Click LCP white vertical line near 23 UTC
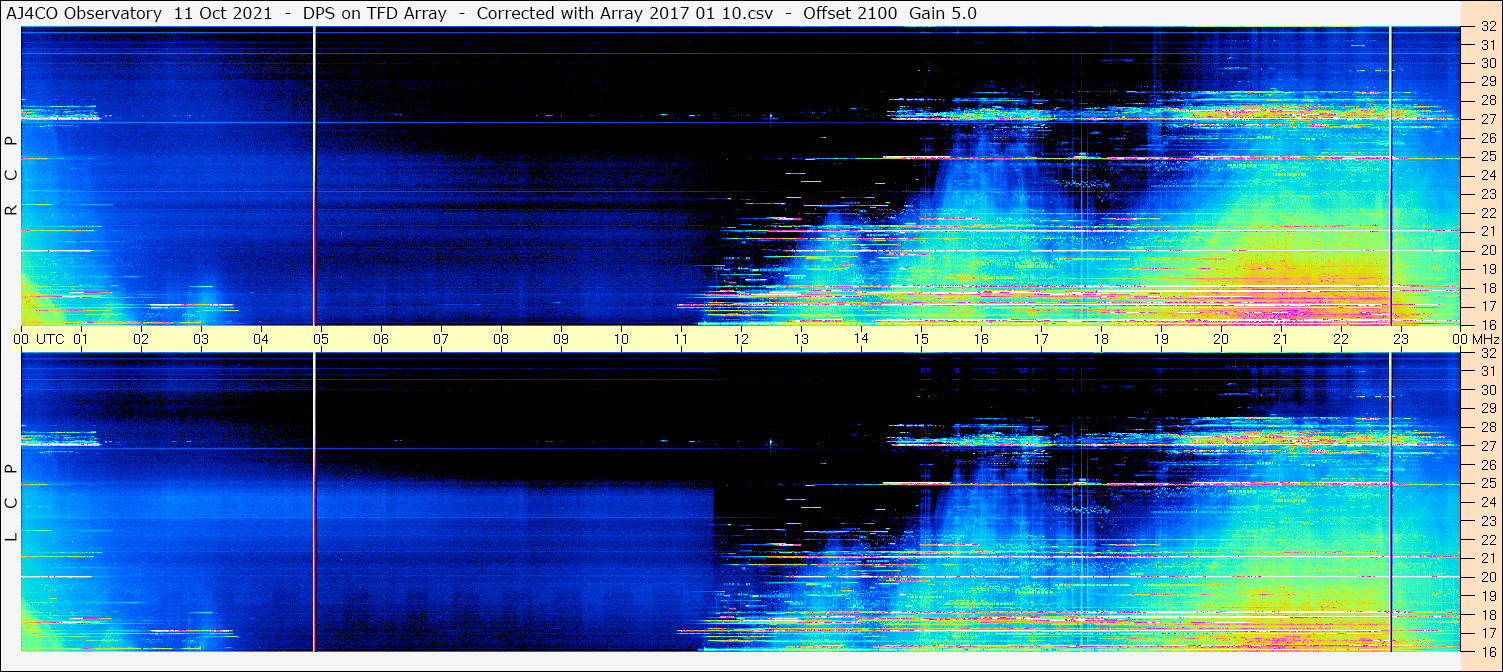The image size is (1503, 672). point(1390,502)
